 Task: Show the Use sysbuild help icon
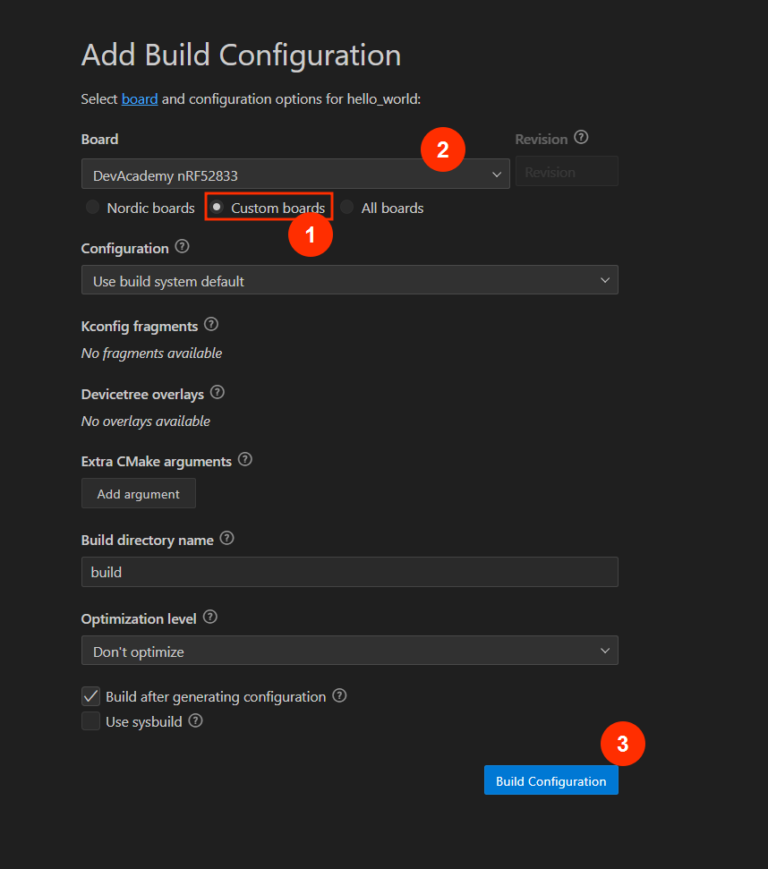[196, 720]
